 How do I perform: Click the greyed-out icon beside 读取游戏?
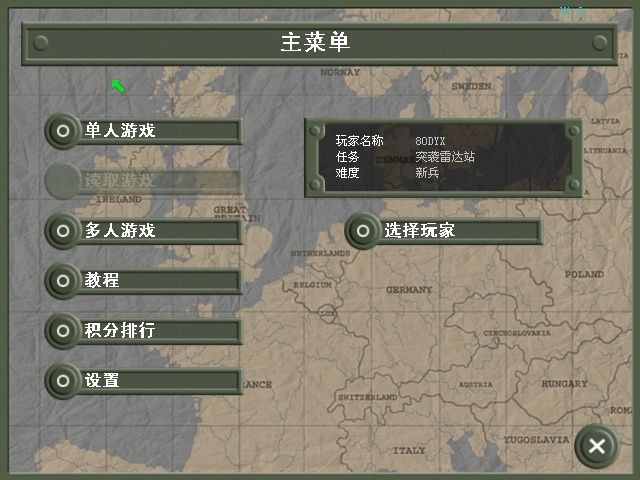pyautogui.click(x=63, y=180)
